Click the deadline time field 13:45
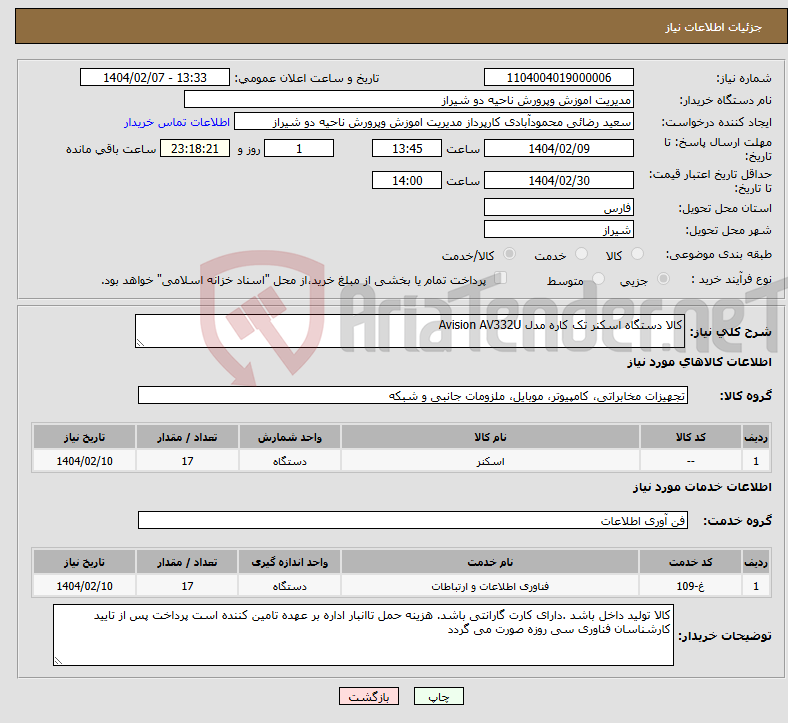 coord(407,148)
